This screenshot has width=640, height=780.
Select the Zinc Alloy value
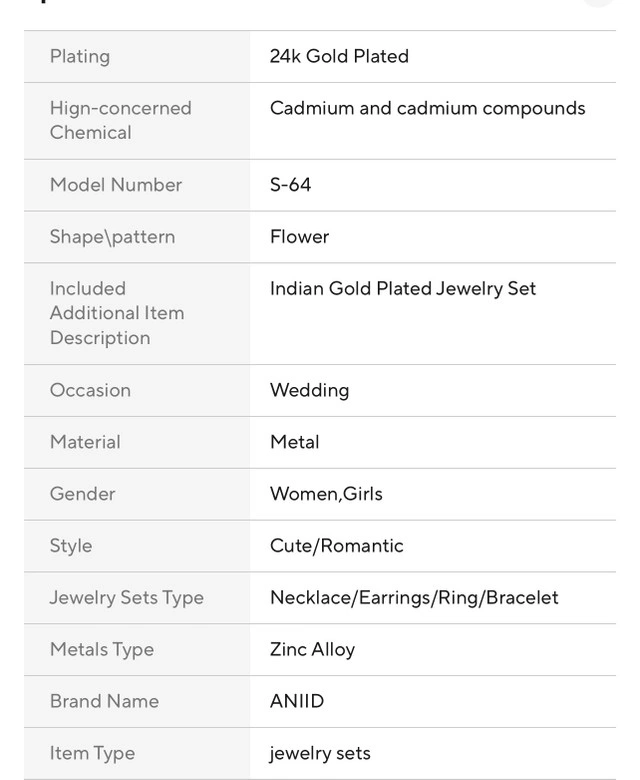[312, 650]
